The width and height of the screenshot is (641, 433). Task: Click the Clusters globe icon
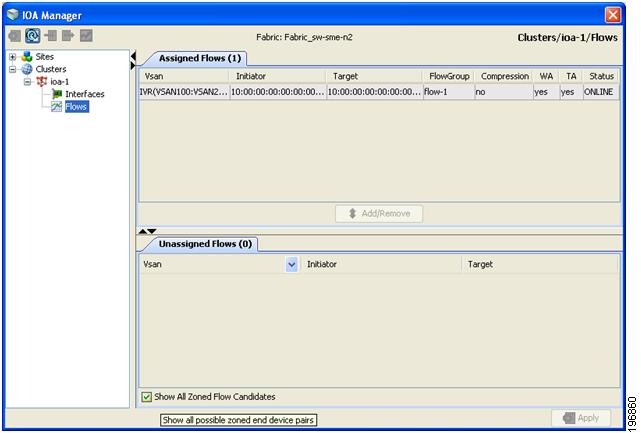click(27, 69)
